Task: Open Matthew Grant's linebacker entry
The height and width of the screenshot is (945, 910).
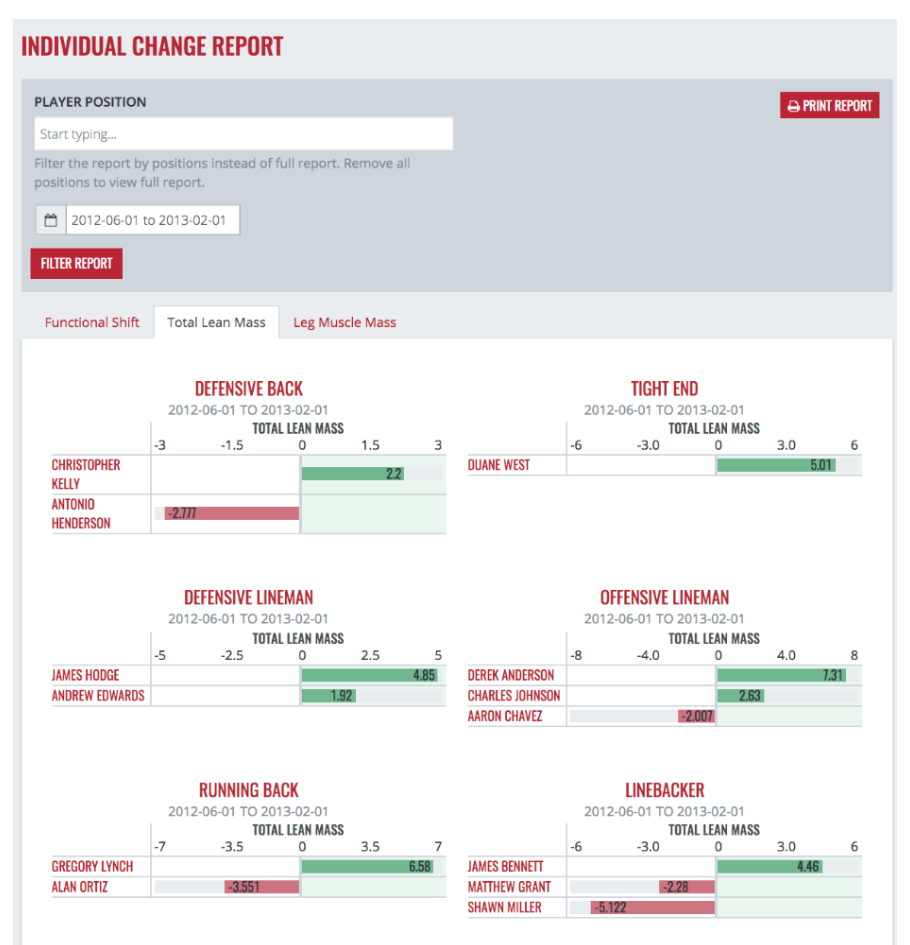Action: pos(509,887)
